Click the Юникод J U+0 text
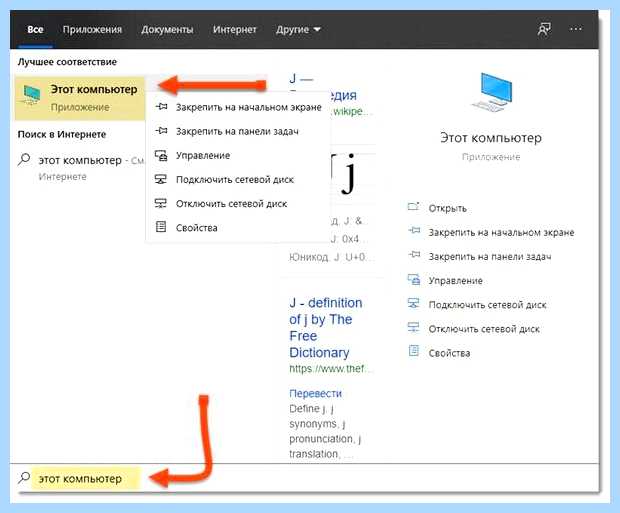 point(329,257)
